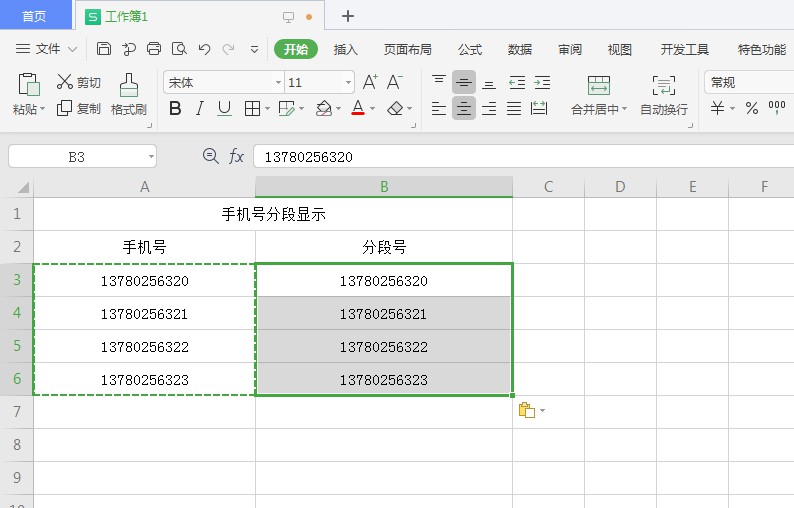
Task: Align text right
Action: [489, 108]
